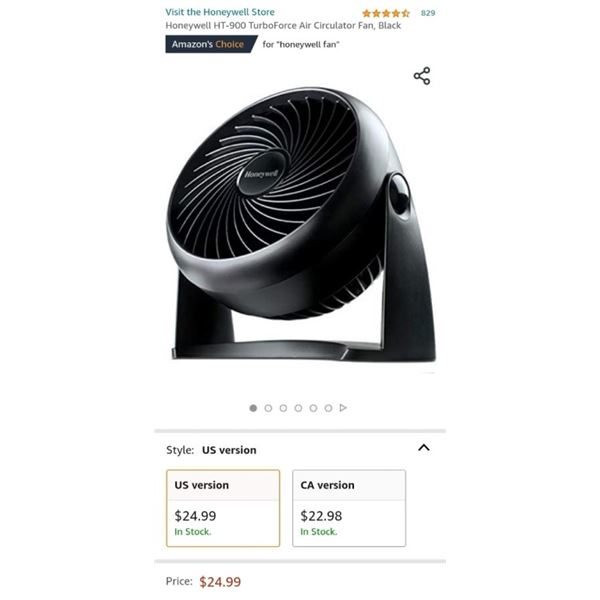Choose the CA version style option
Image resolution: width=600 pixels, height=600 pixels.
(349, 508)
